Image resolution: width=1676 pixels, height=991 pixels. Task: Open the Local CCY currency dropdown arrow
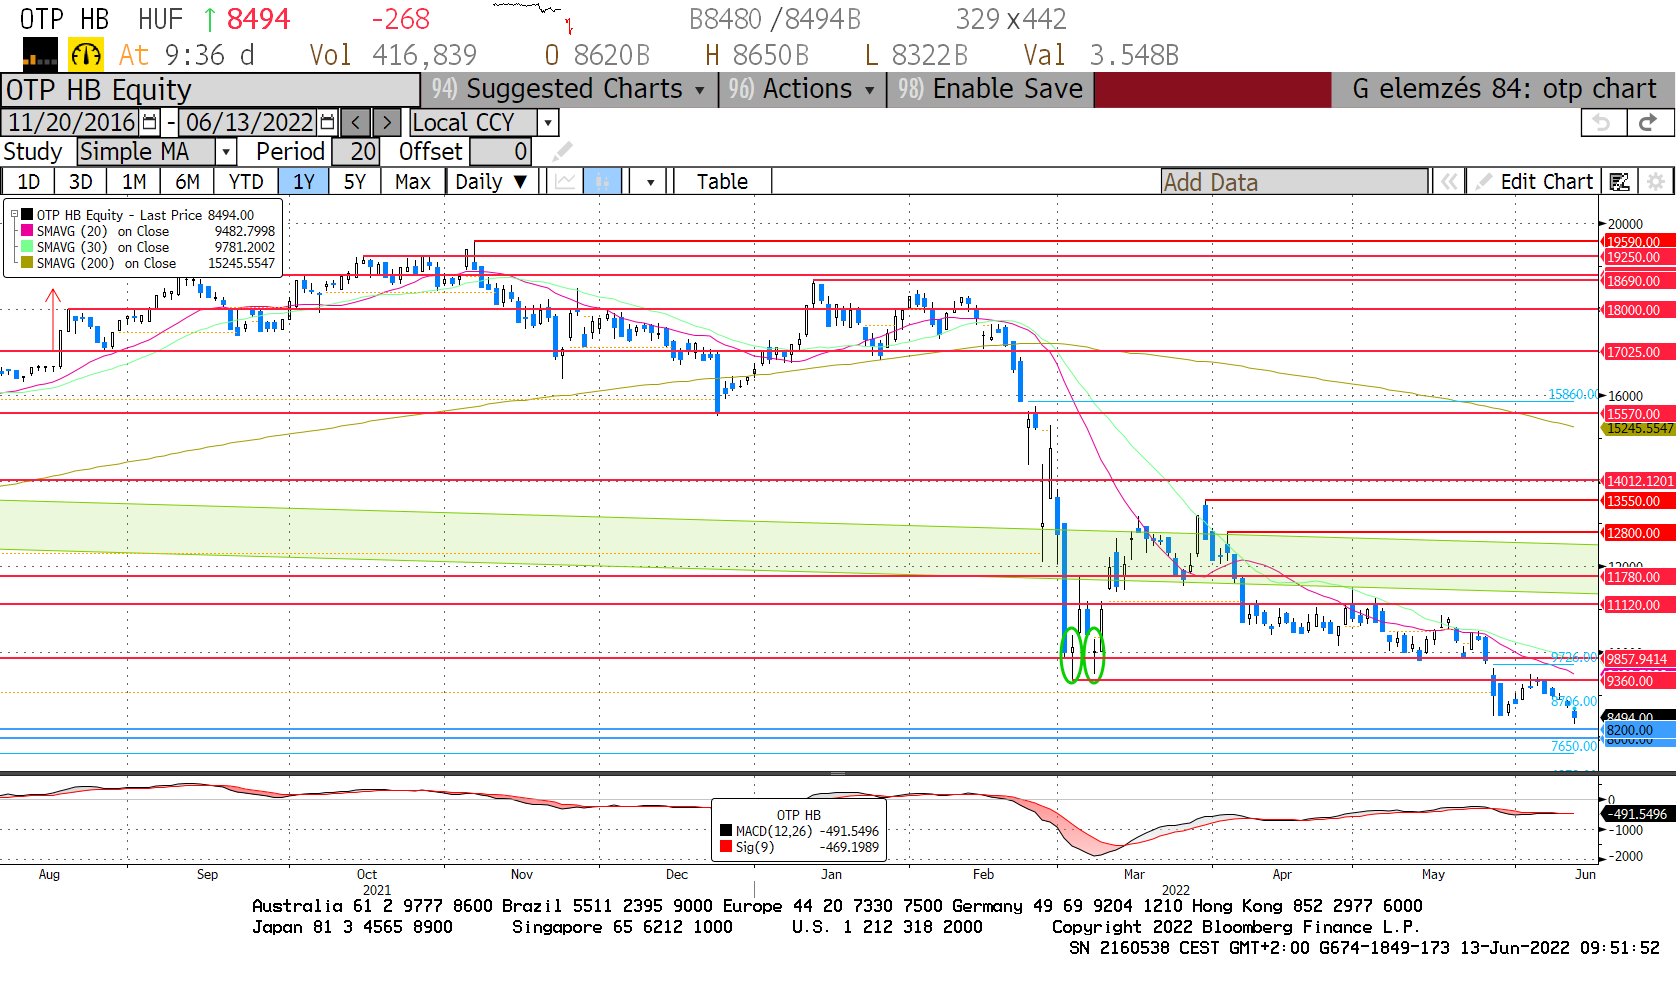547,122
